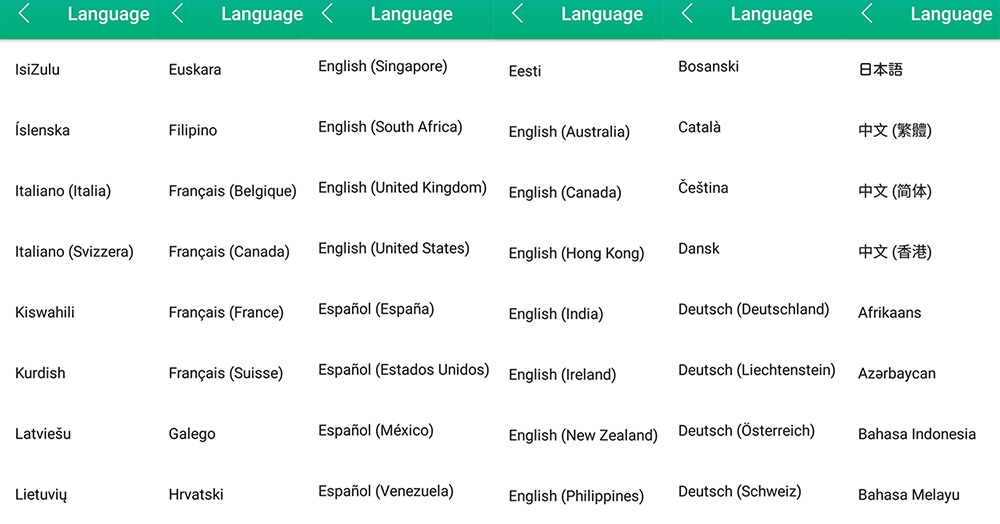Tap back arrow above the IsiZulu list

[x=24, y=14]
